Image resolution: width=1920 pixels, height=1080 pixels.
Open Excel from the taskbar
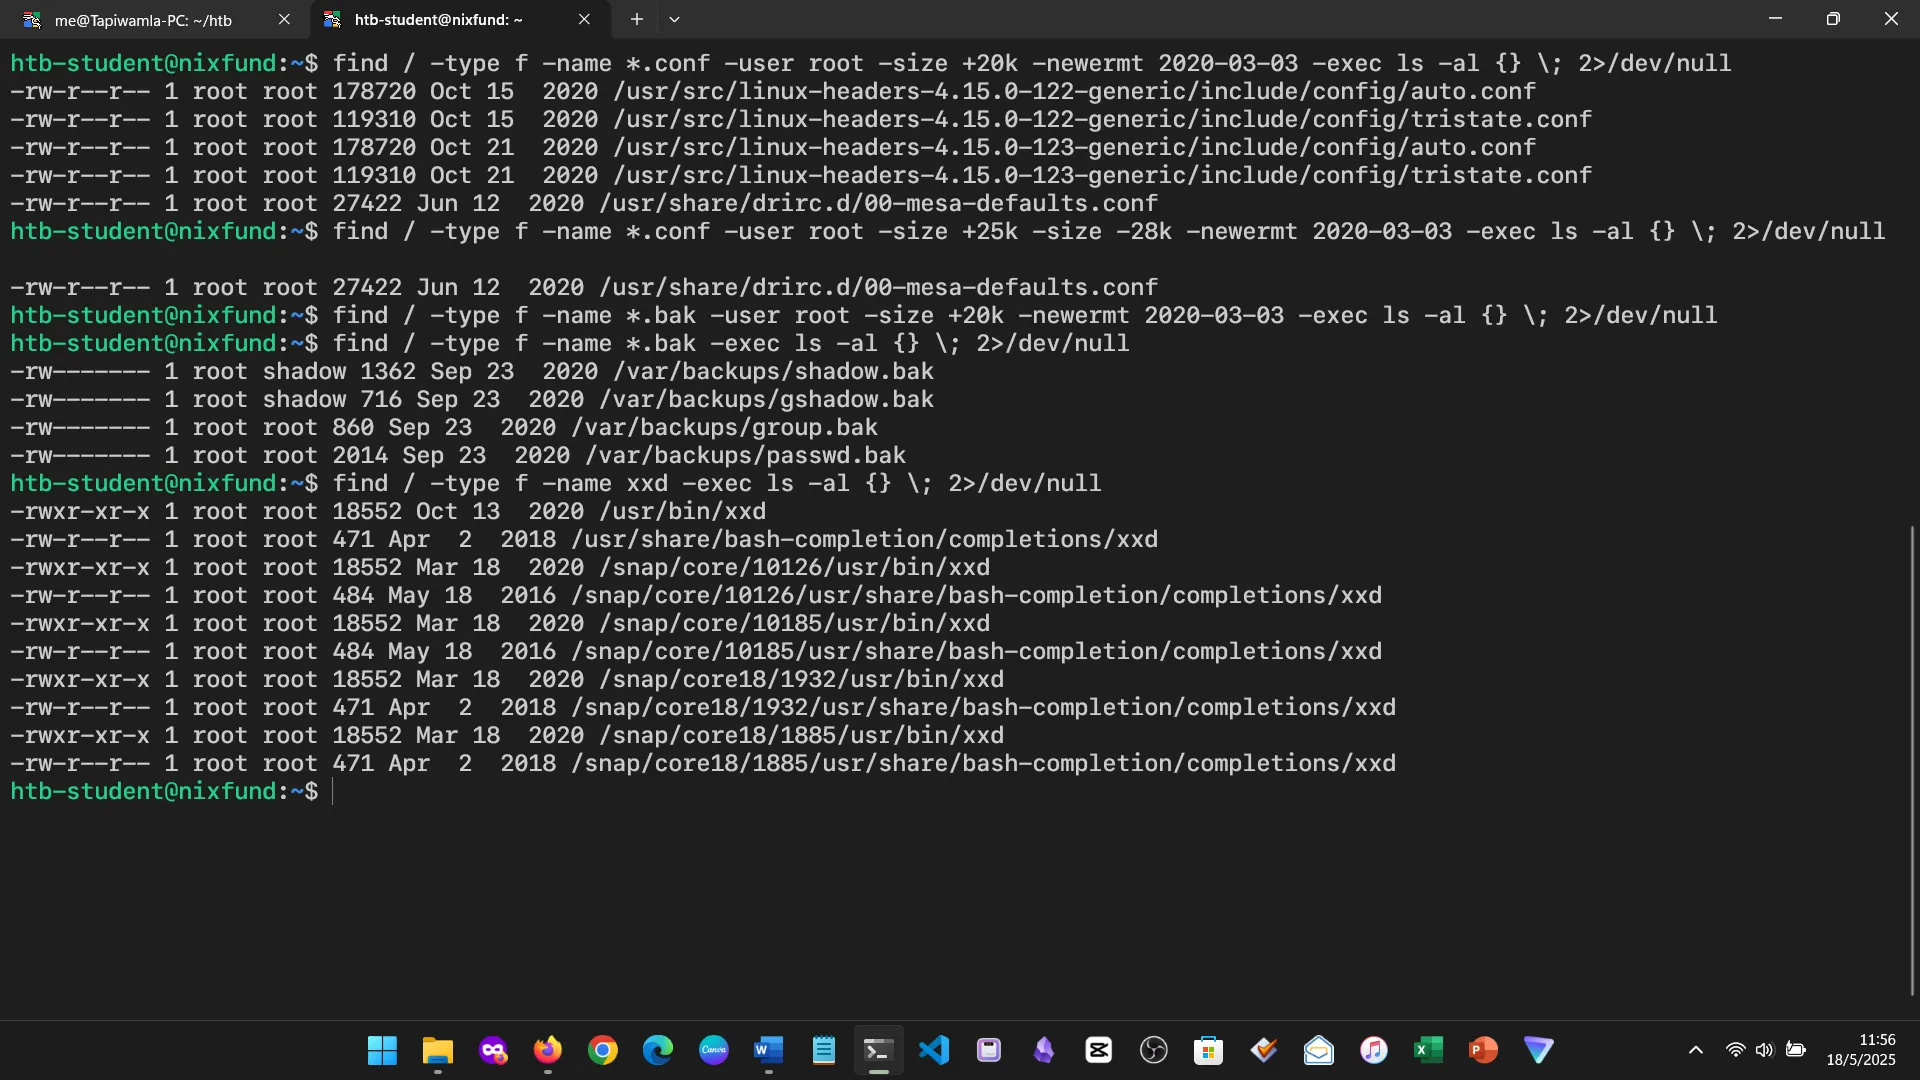1428,1050
